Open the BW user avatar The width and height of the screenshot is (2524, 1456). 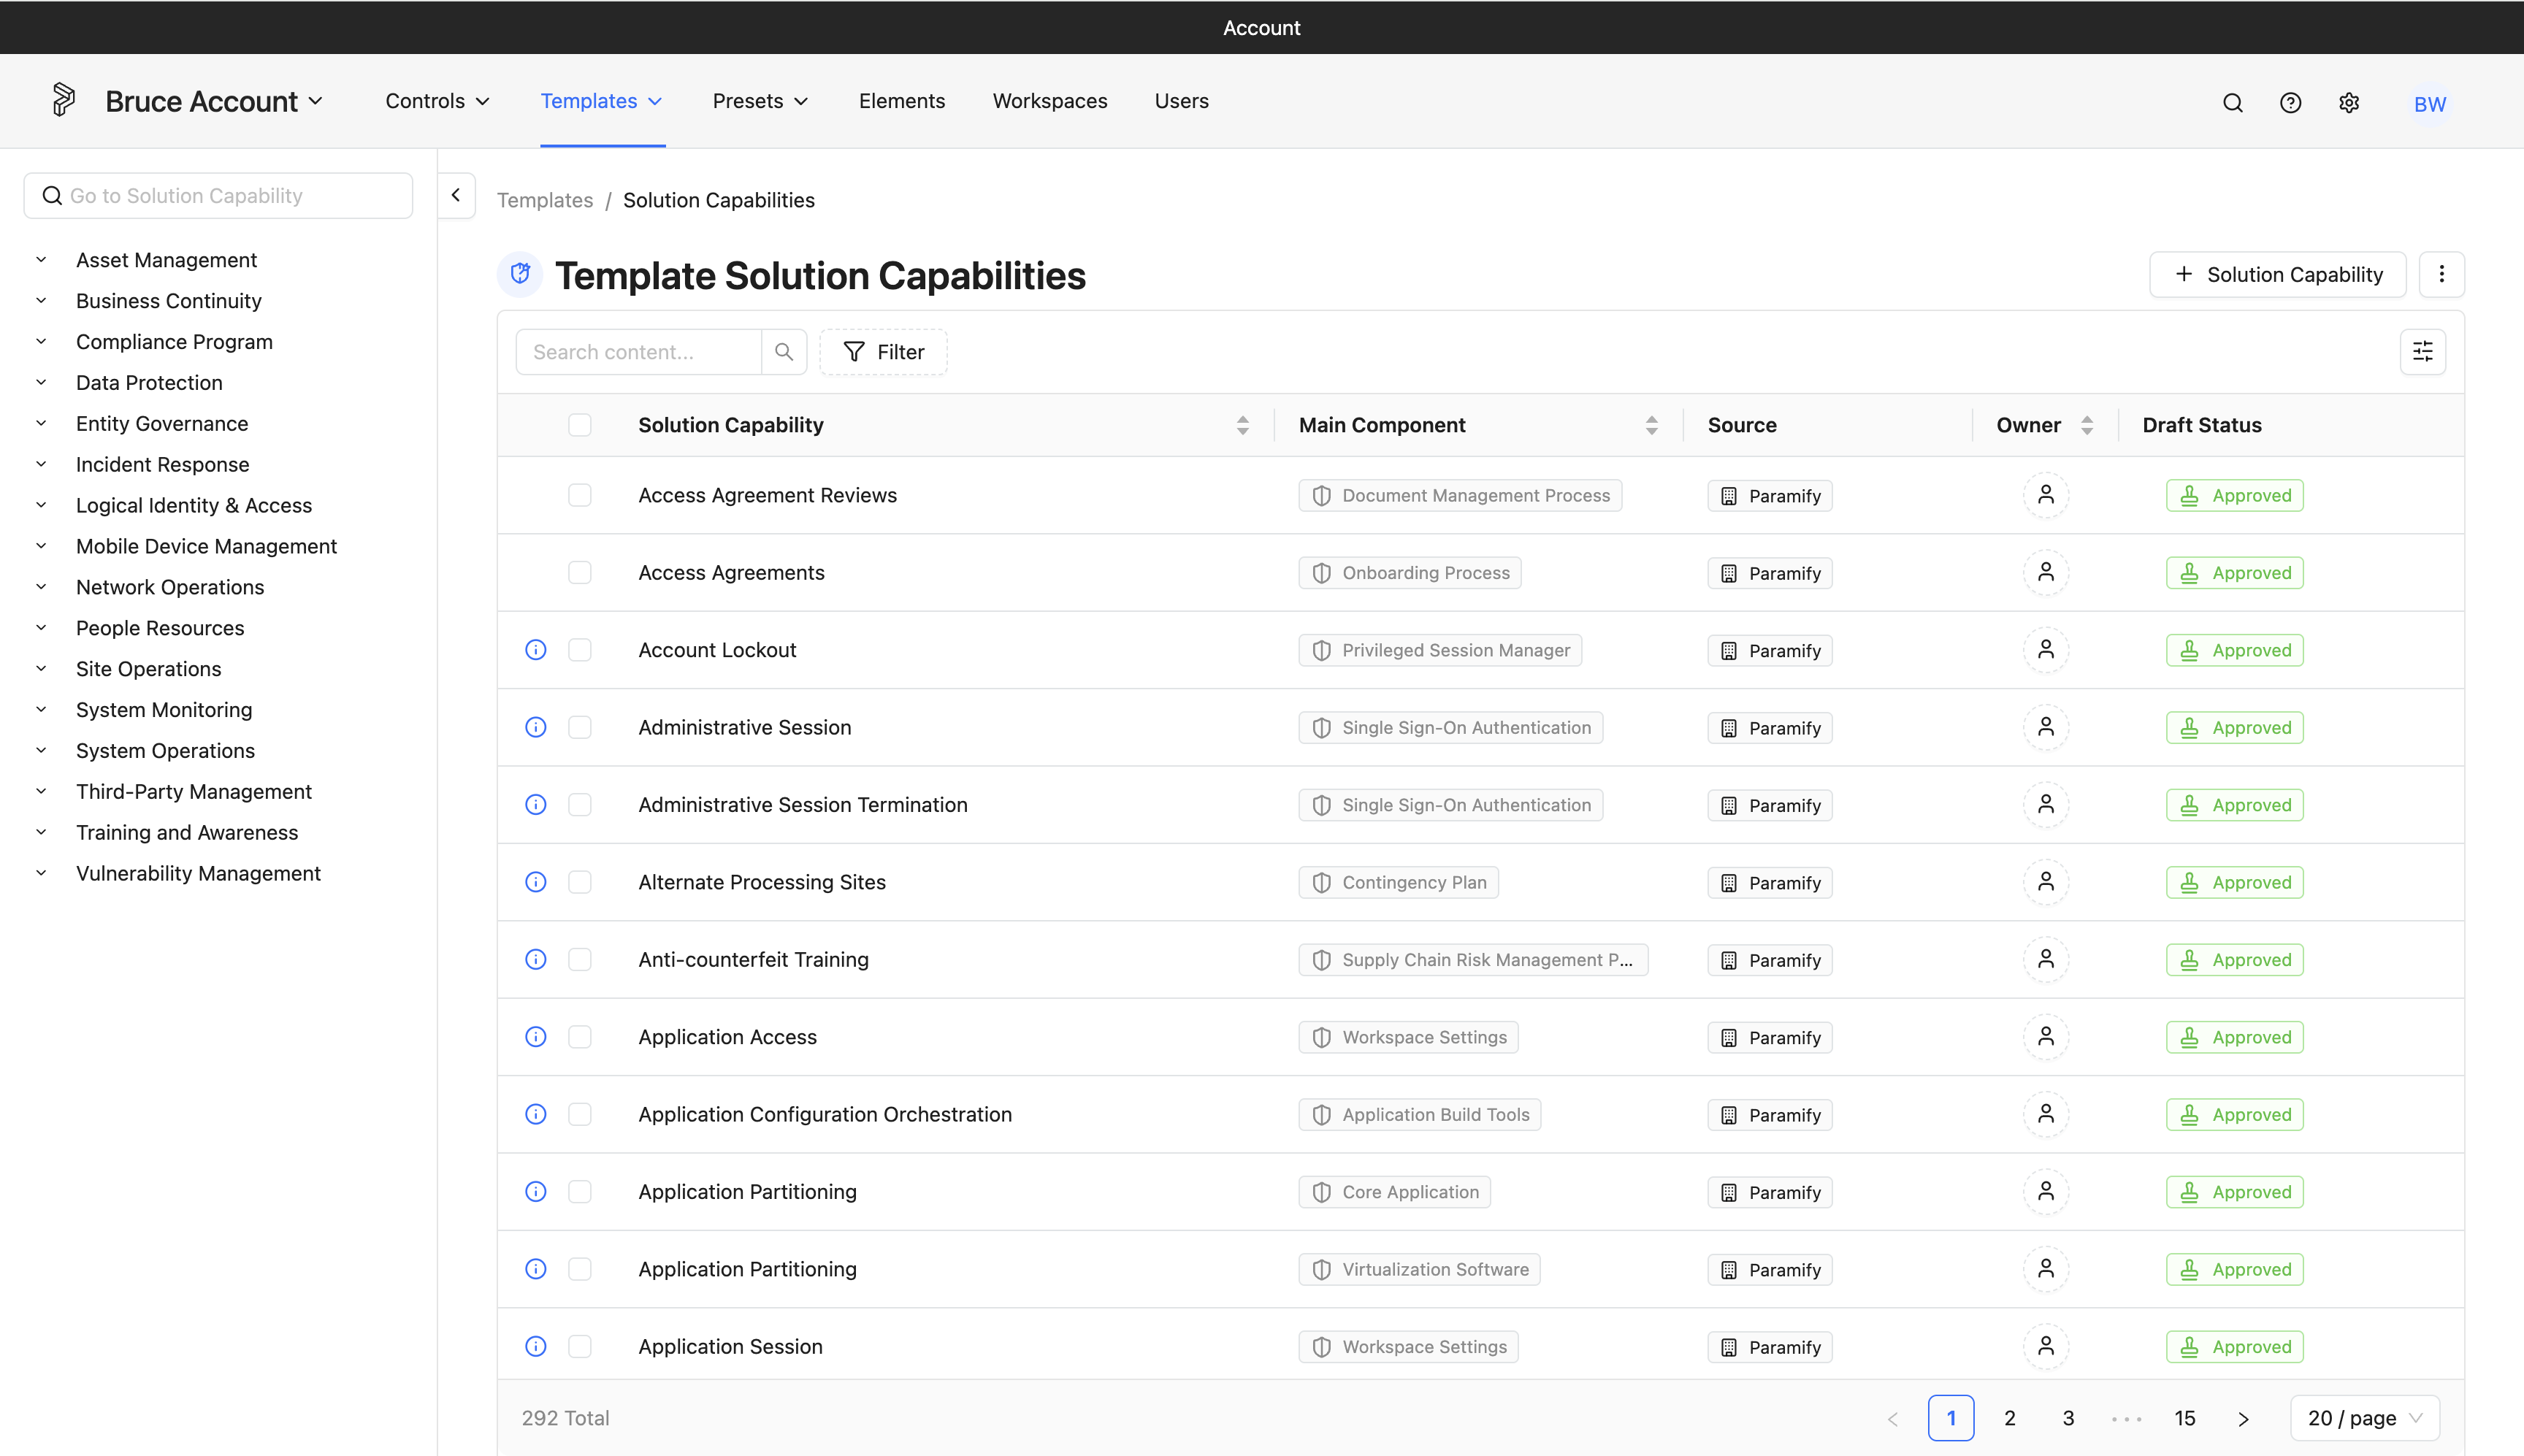(x=2429, y=104)
